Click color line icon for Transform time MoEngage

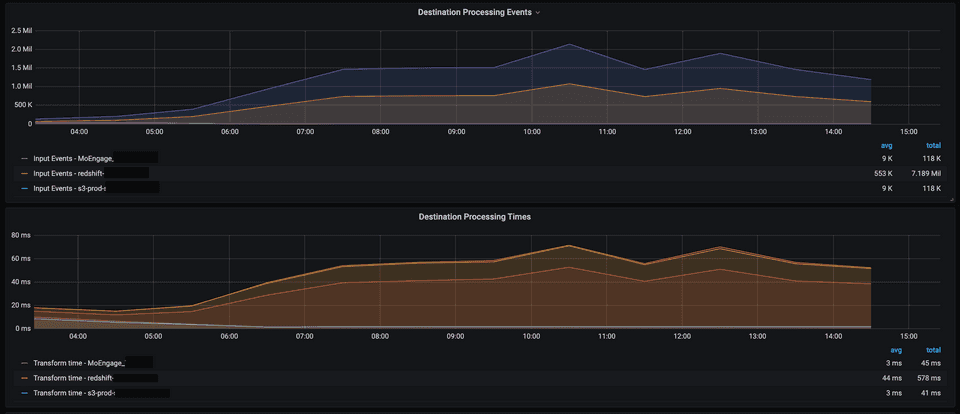pyautogui.click(x=24, y=362)
